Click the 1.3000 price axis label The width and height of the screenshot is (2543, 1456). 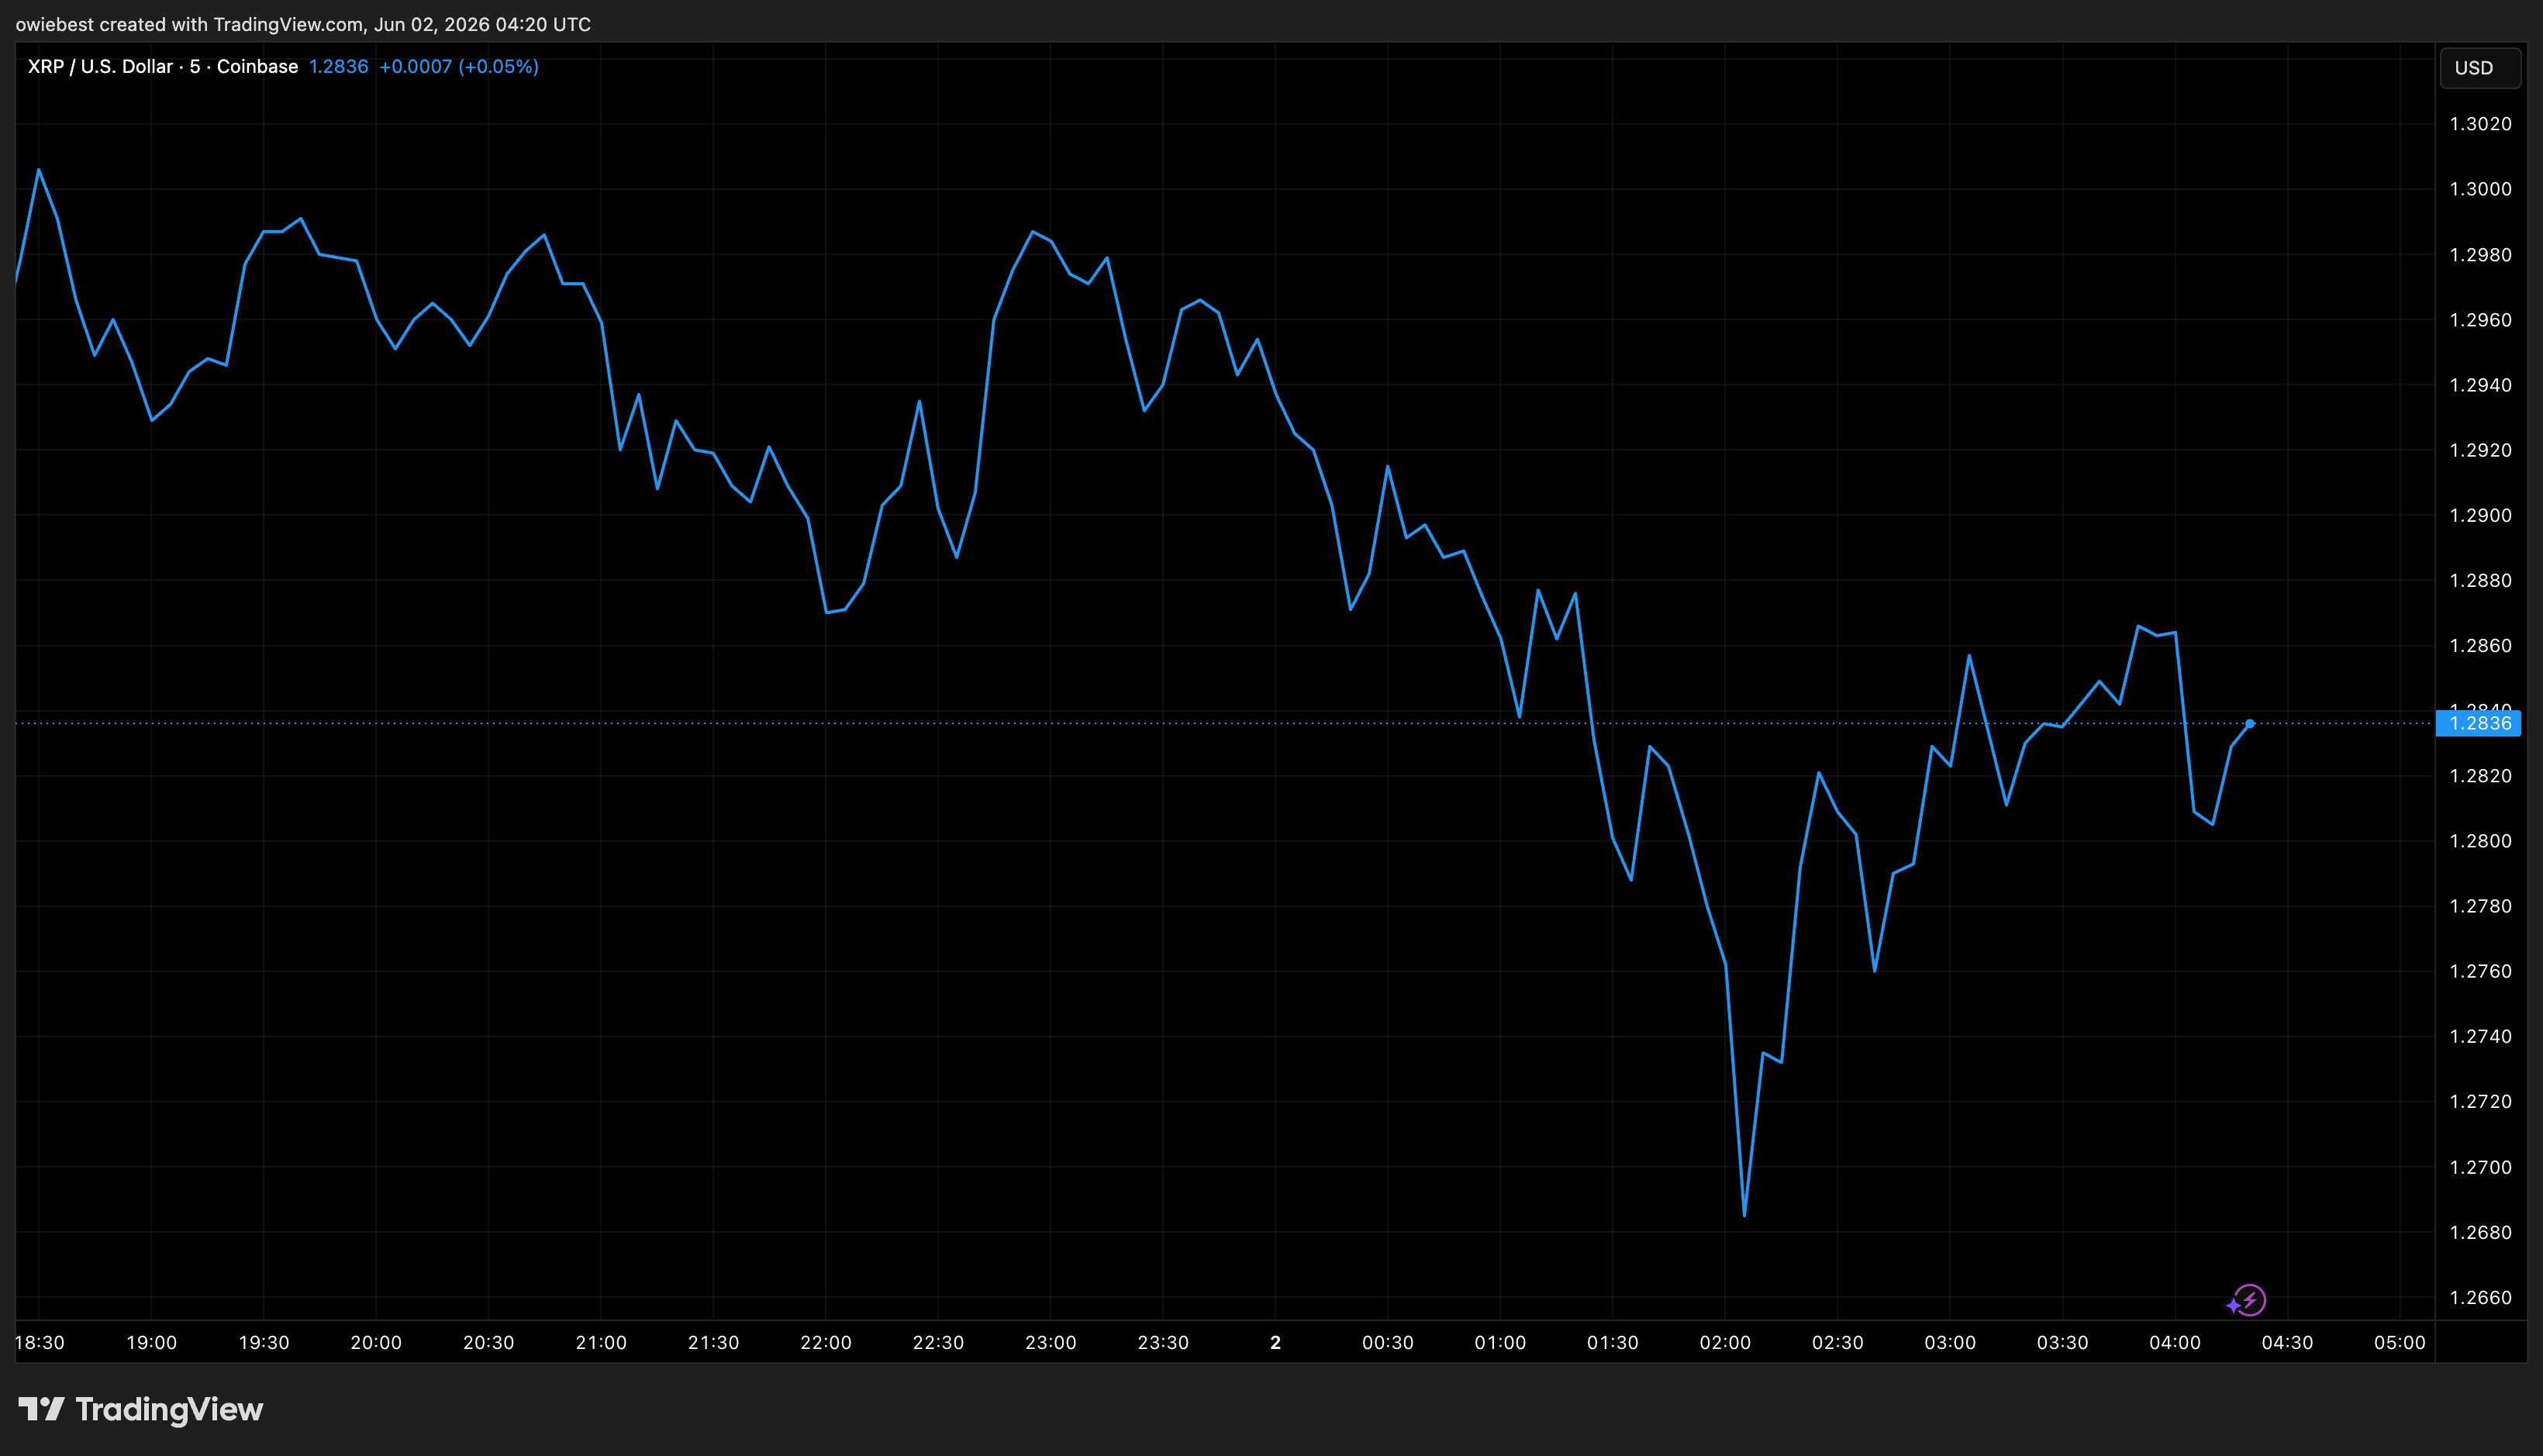pos(2480,189)
